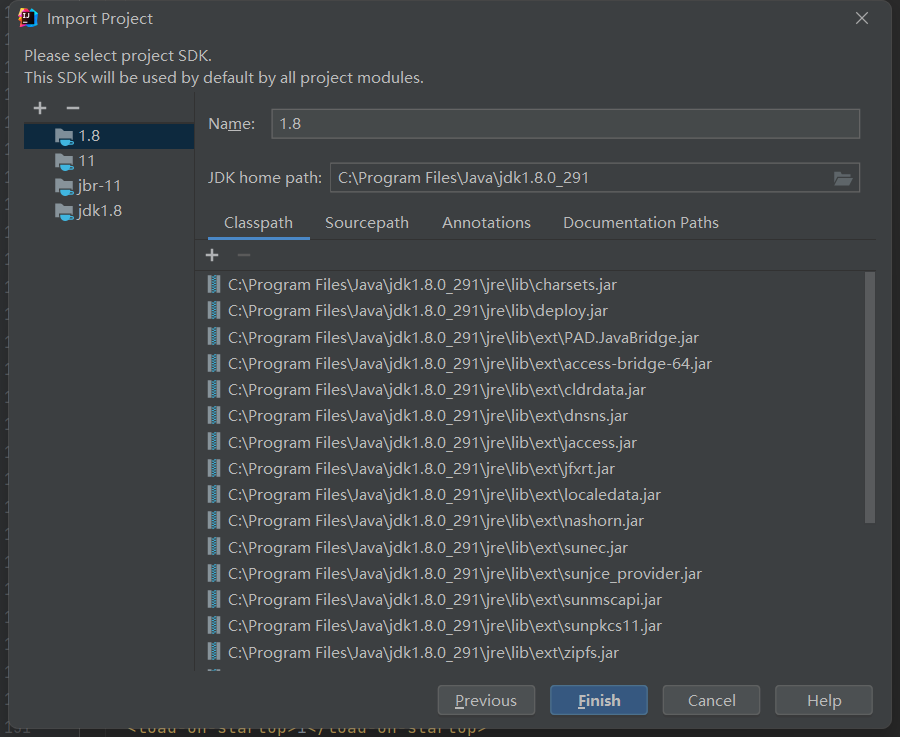Select the PAD.JavaBridge.jar path text

tap(463, 338)
